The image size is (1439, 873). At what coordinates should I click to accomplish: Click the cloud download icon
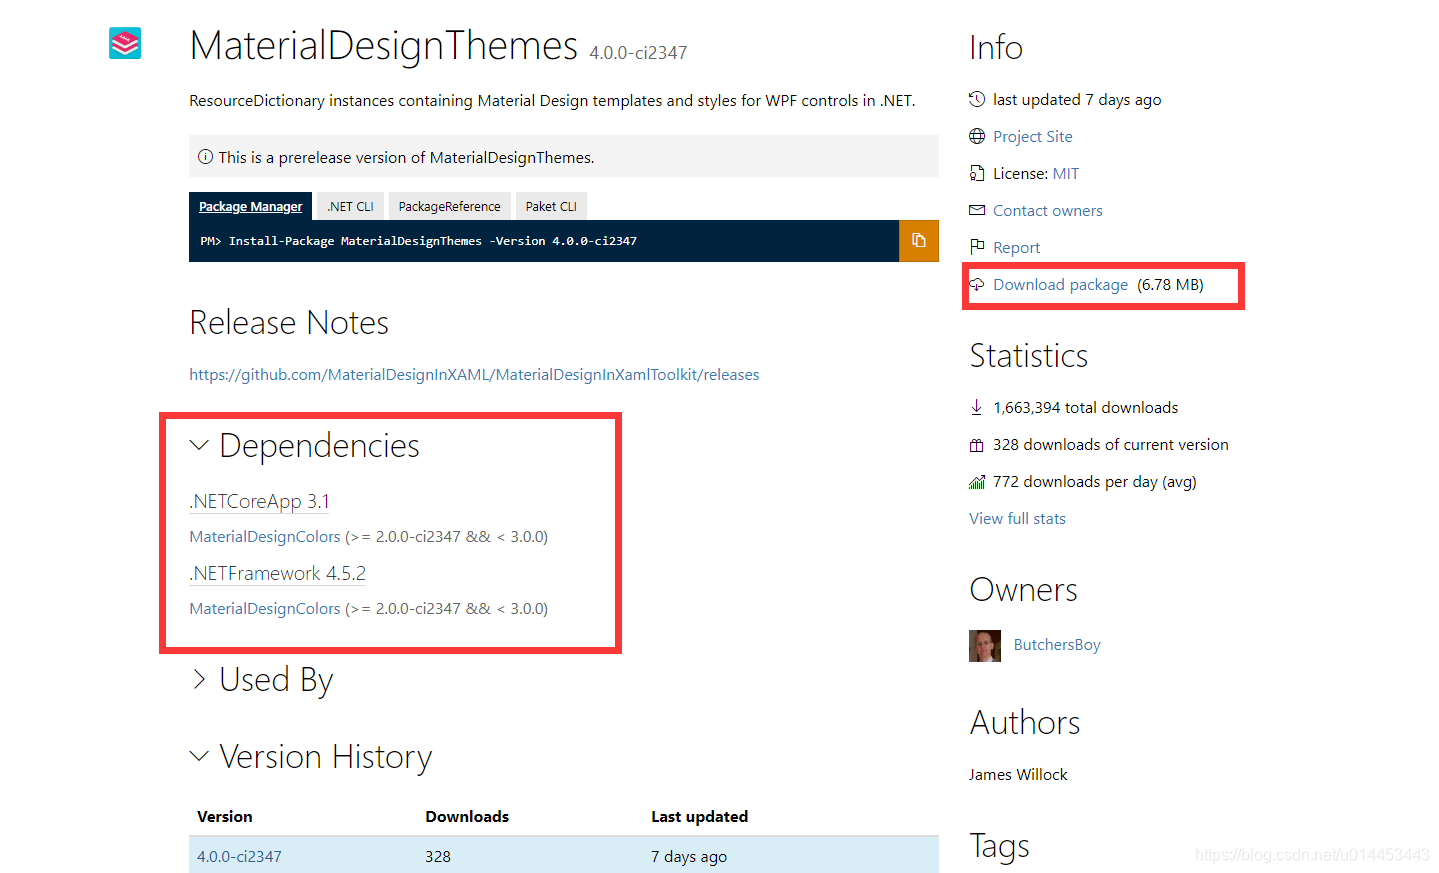tap(977, 284)
